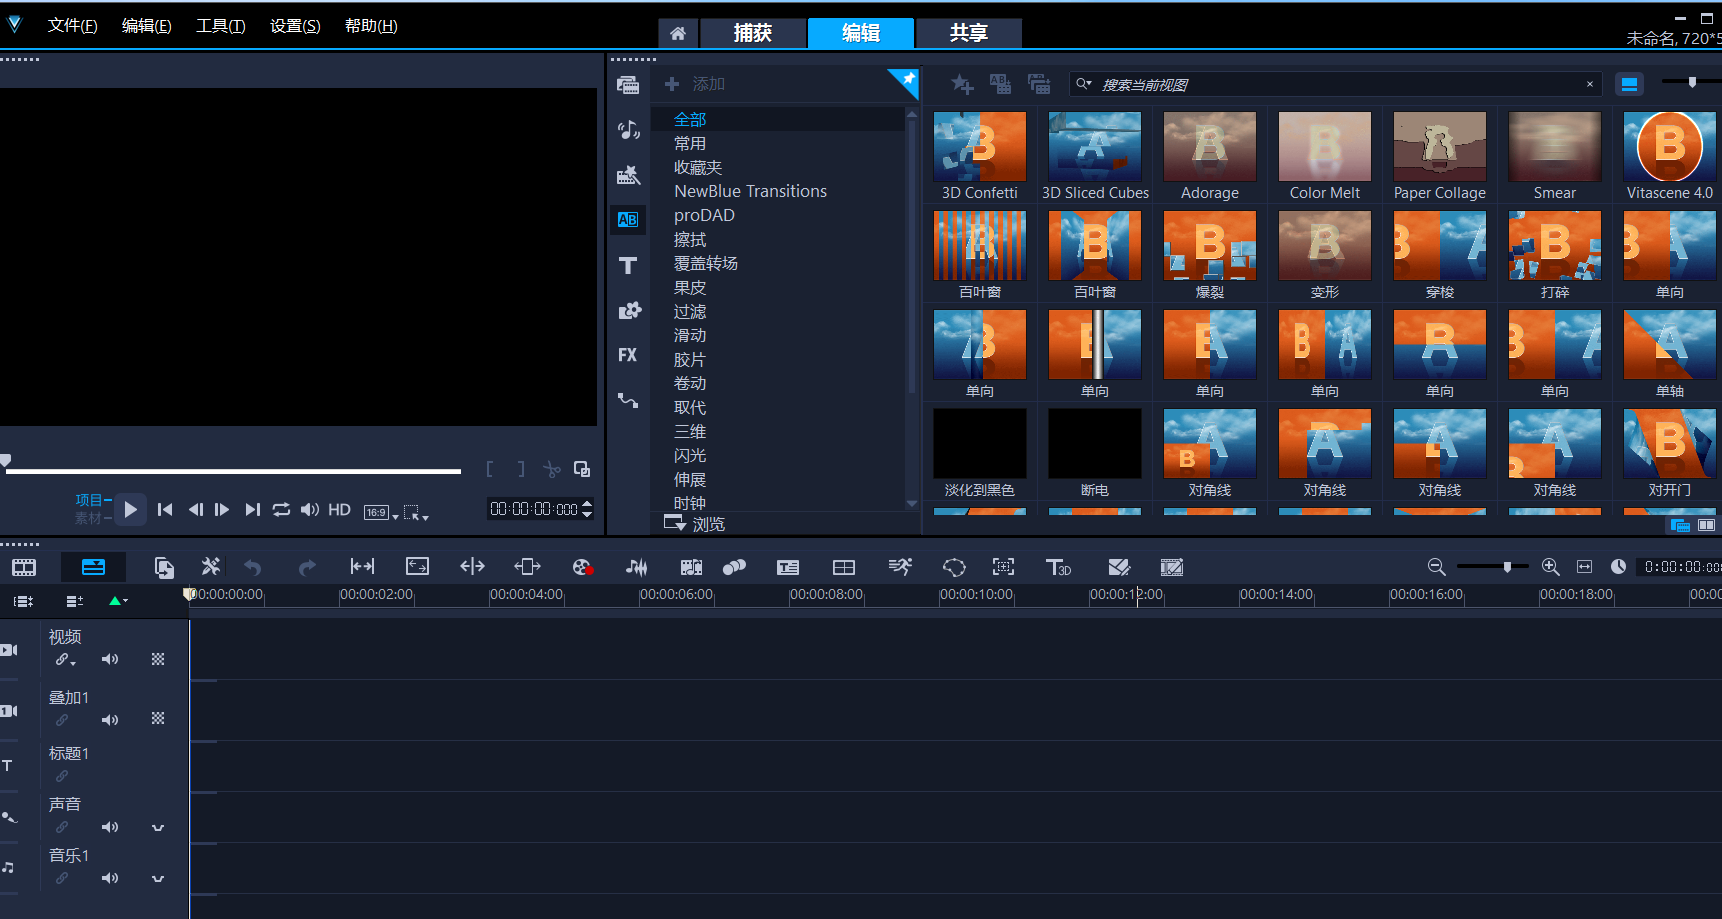This screenshot has width=1722, height=919.
Task: Open the Media library panel icon
Action: [x=628, y=85]
